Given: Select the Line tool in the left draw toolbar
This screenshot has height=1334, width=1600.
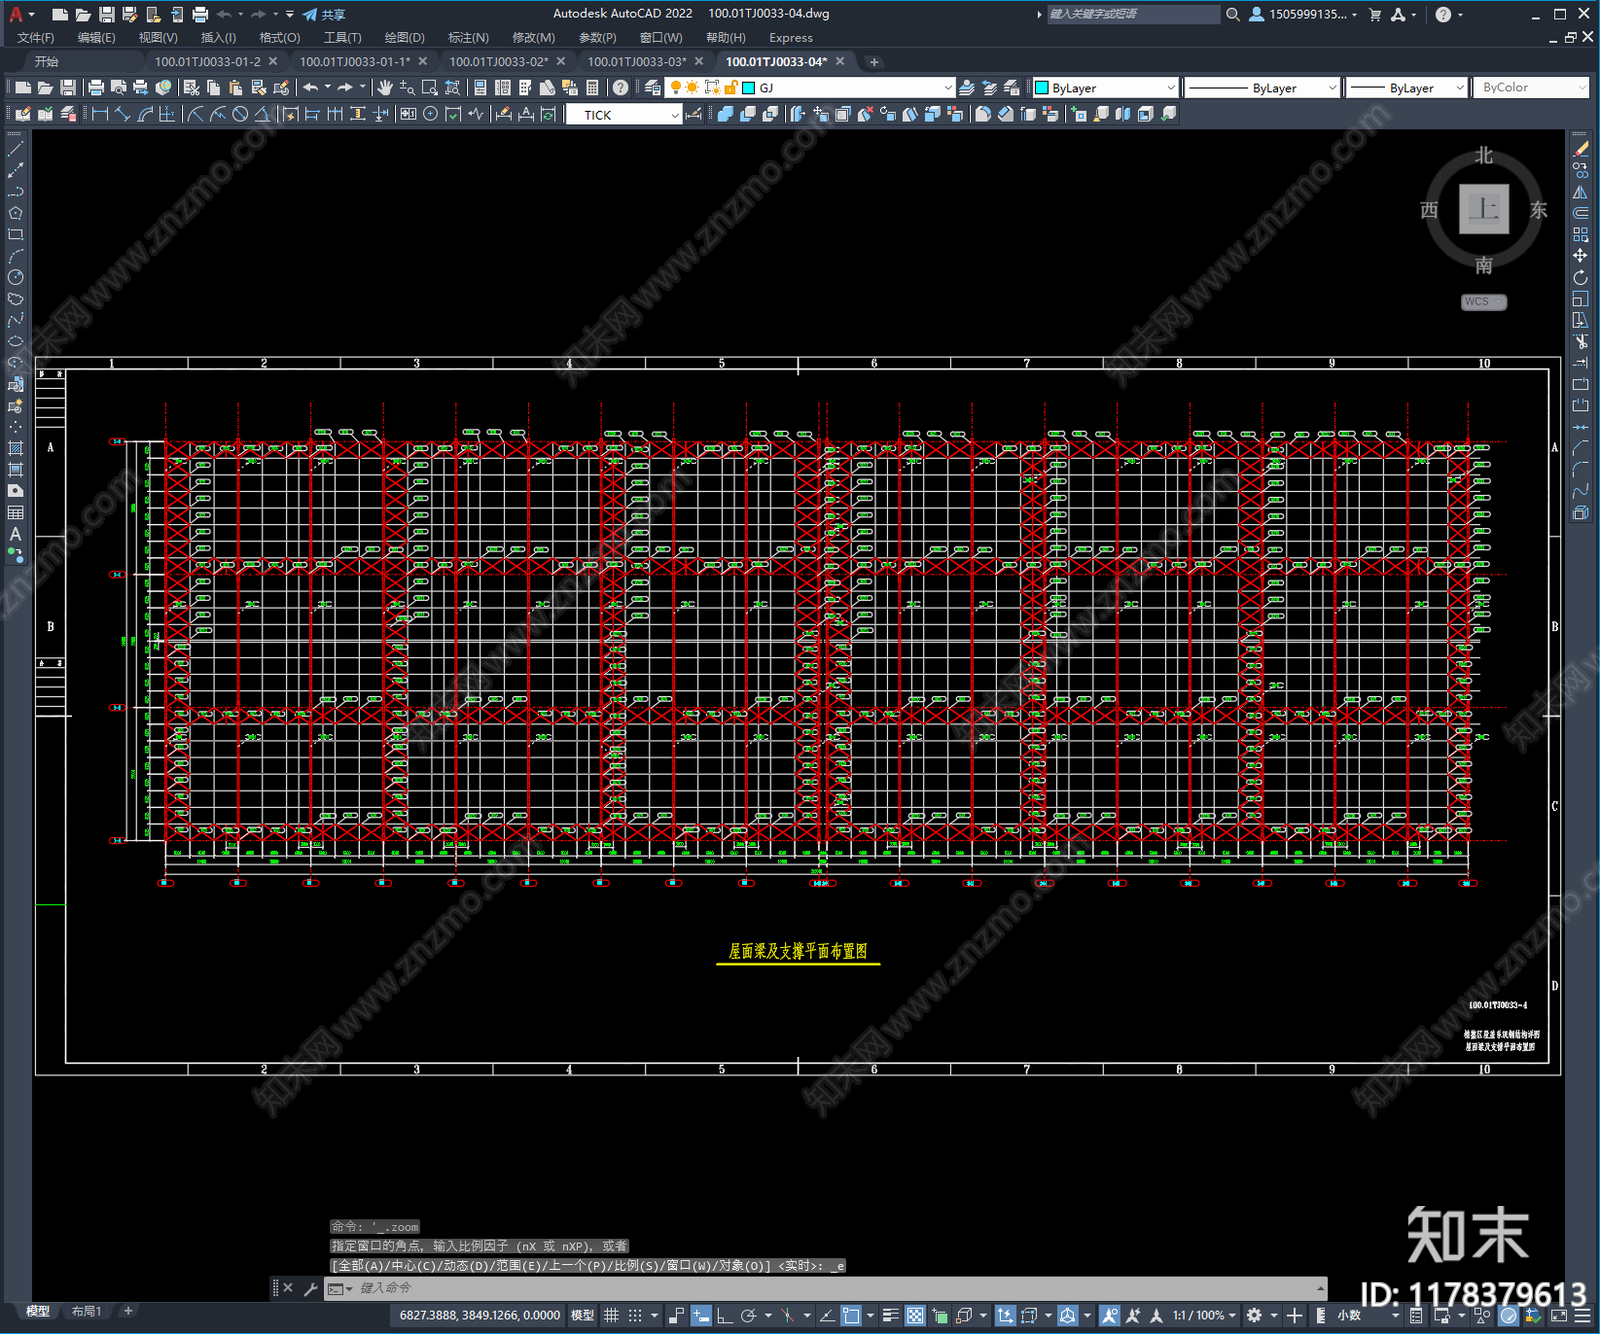Looking at the screenshot, I should click(15, 149).
